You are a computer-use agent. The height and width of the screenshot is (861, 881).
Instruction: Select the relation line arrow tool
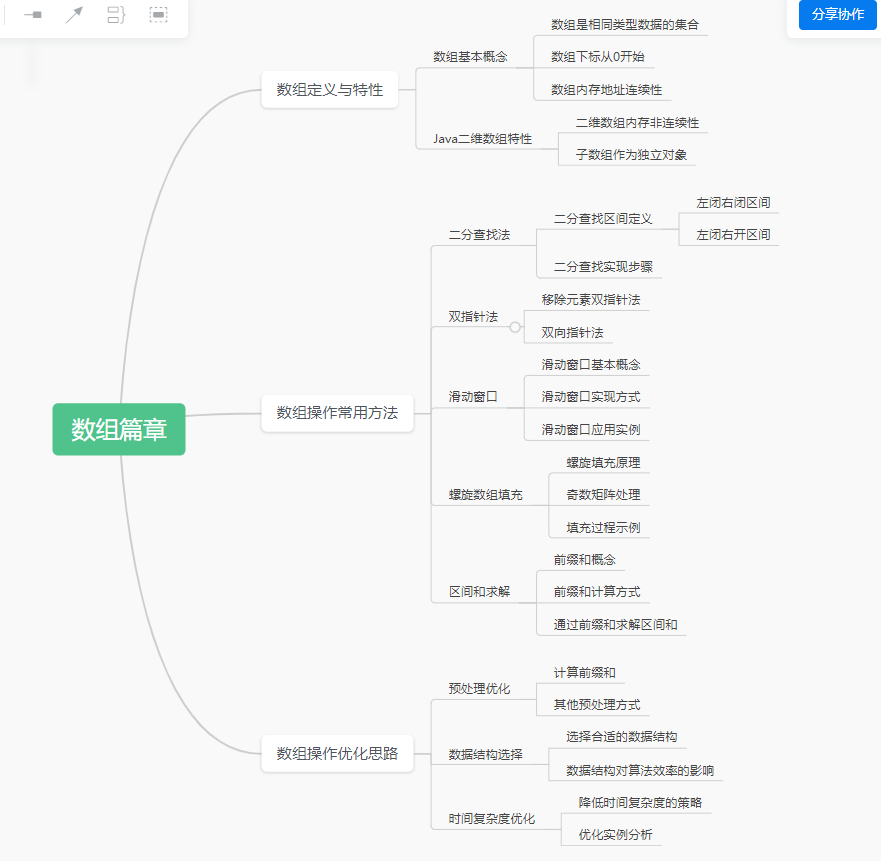[74, 16]
